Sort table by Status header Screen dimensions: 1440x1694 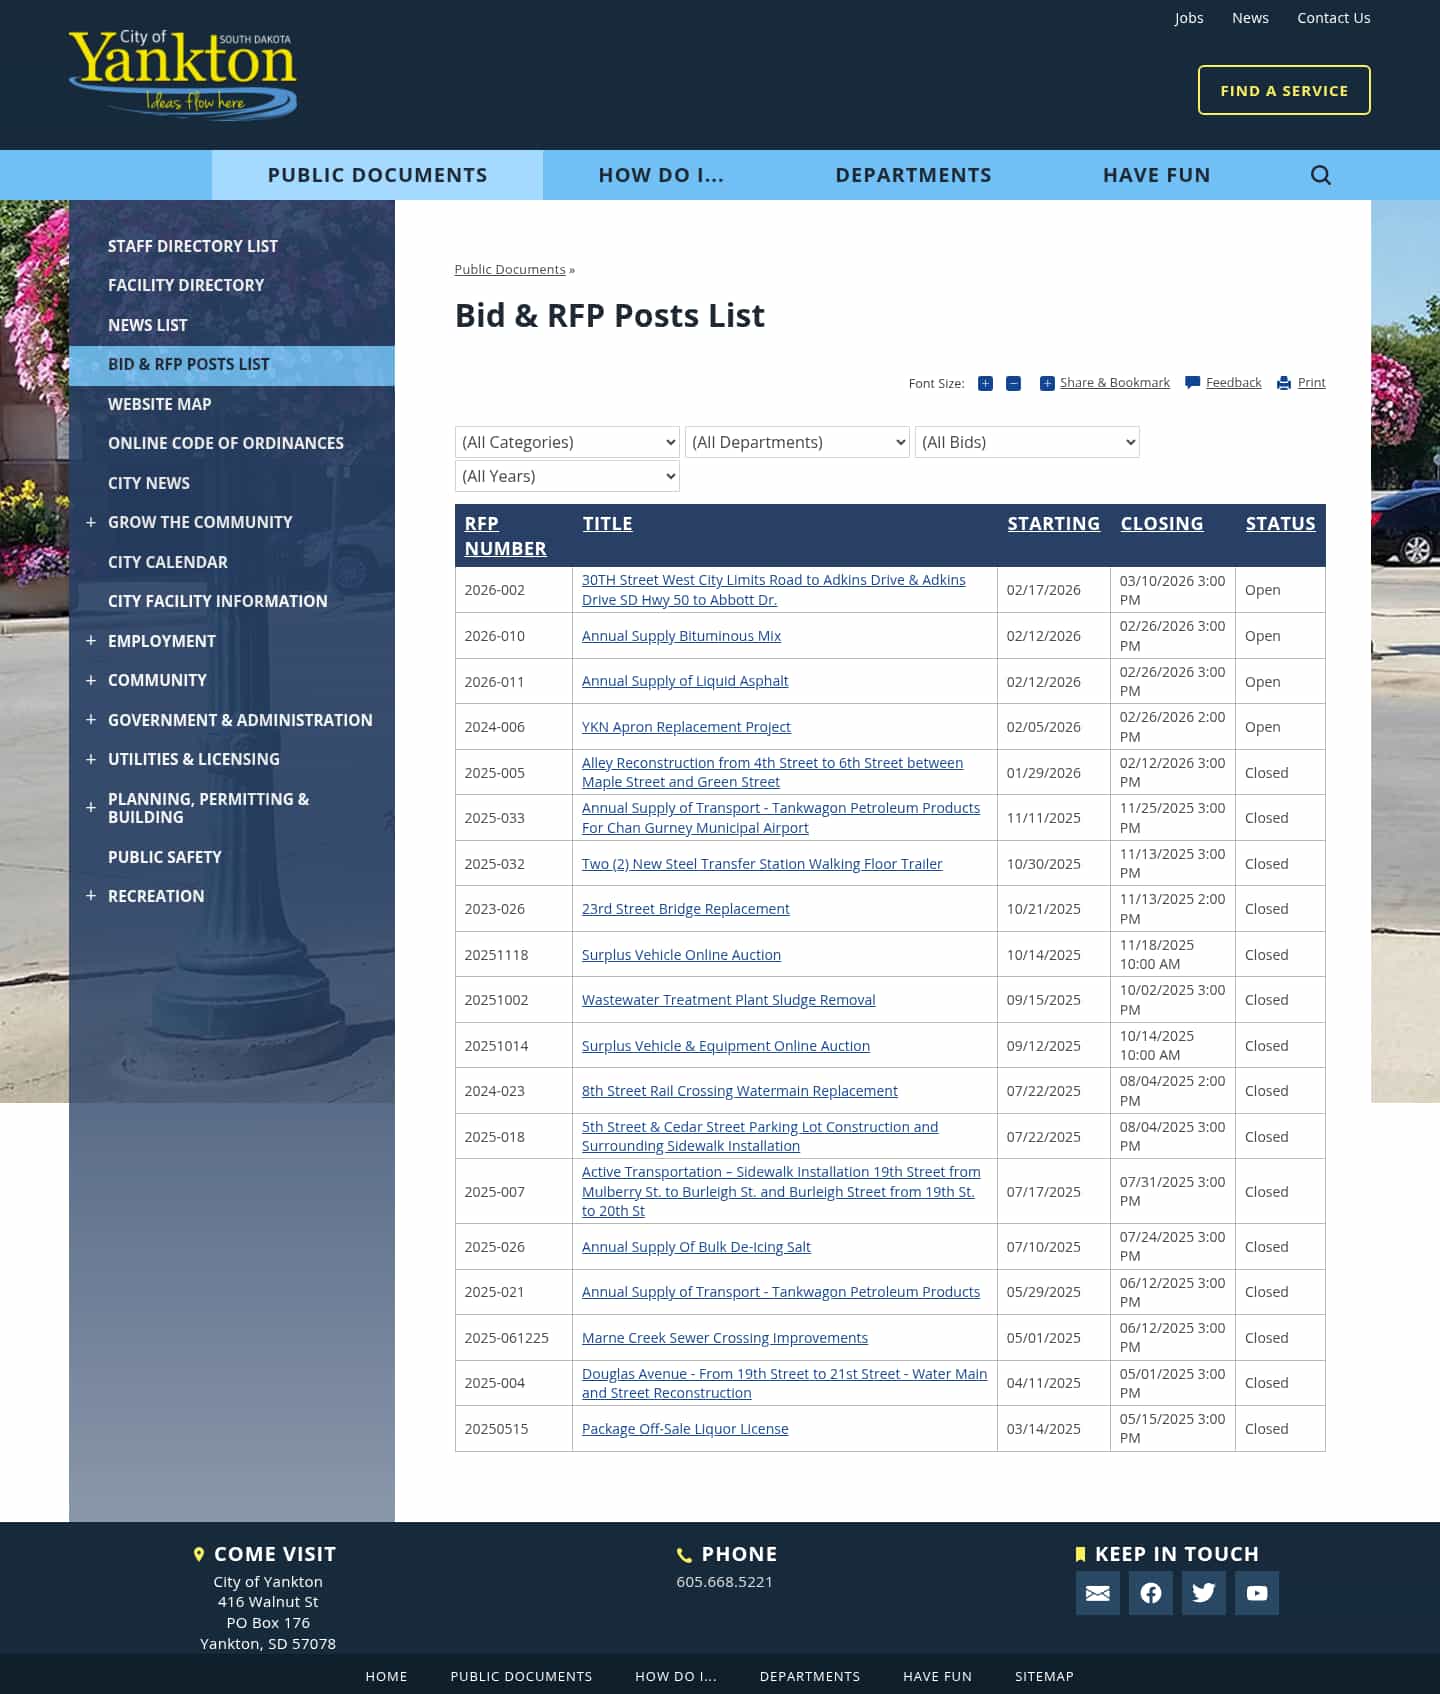1280,523
